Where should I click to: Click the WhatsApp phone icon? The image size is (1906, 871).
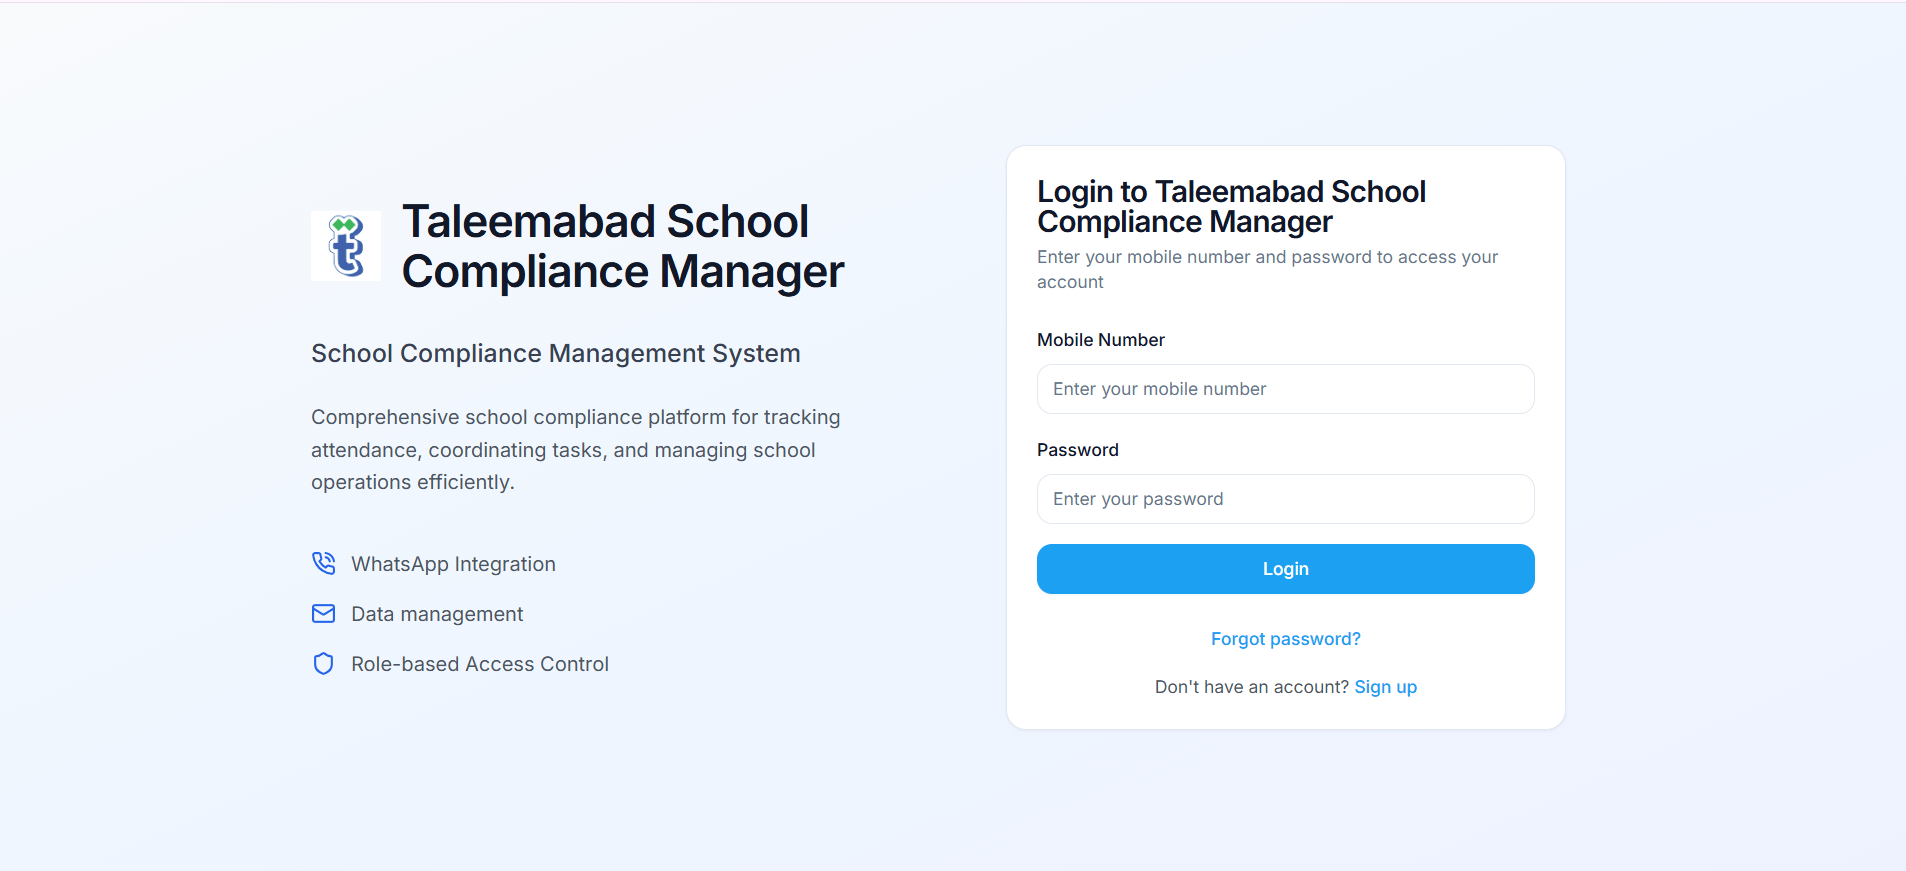[x=323, y=563]
